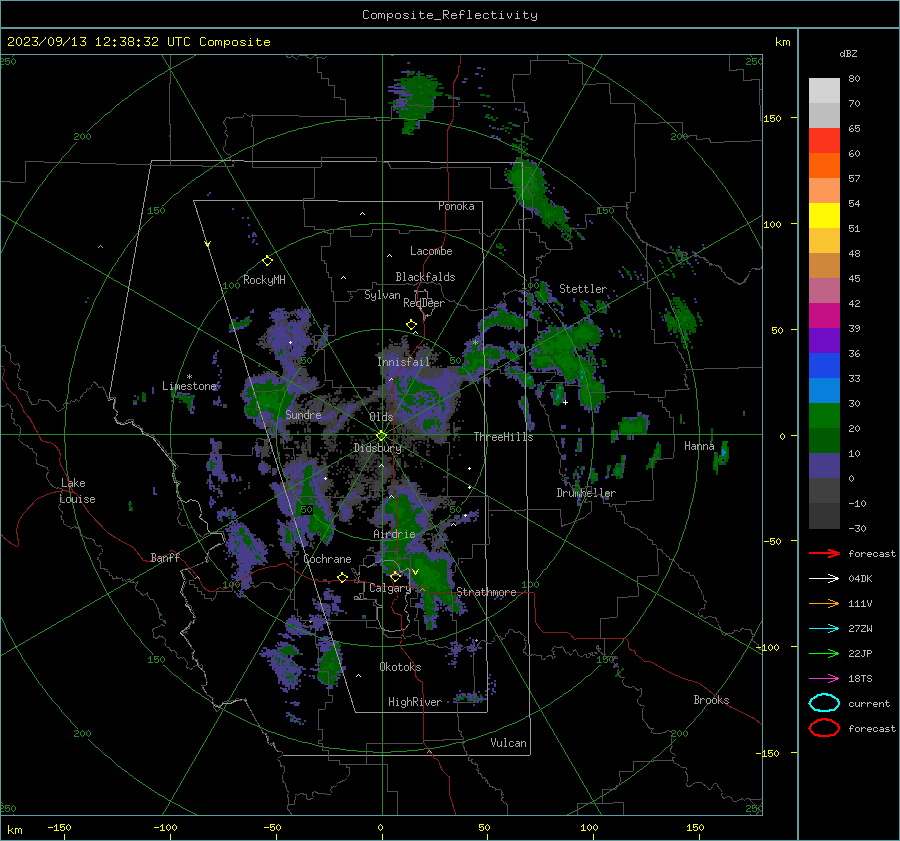Click the Composite_Reflectivity title text
Viewport: 900px width, 841px height.
click(x=450, y=15)
